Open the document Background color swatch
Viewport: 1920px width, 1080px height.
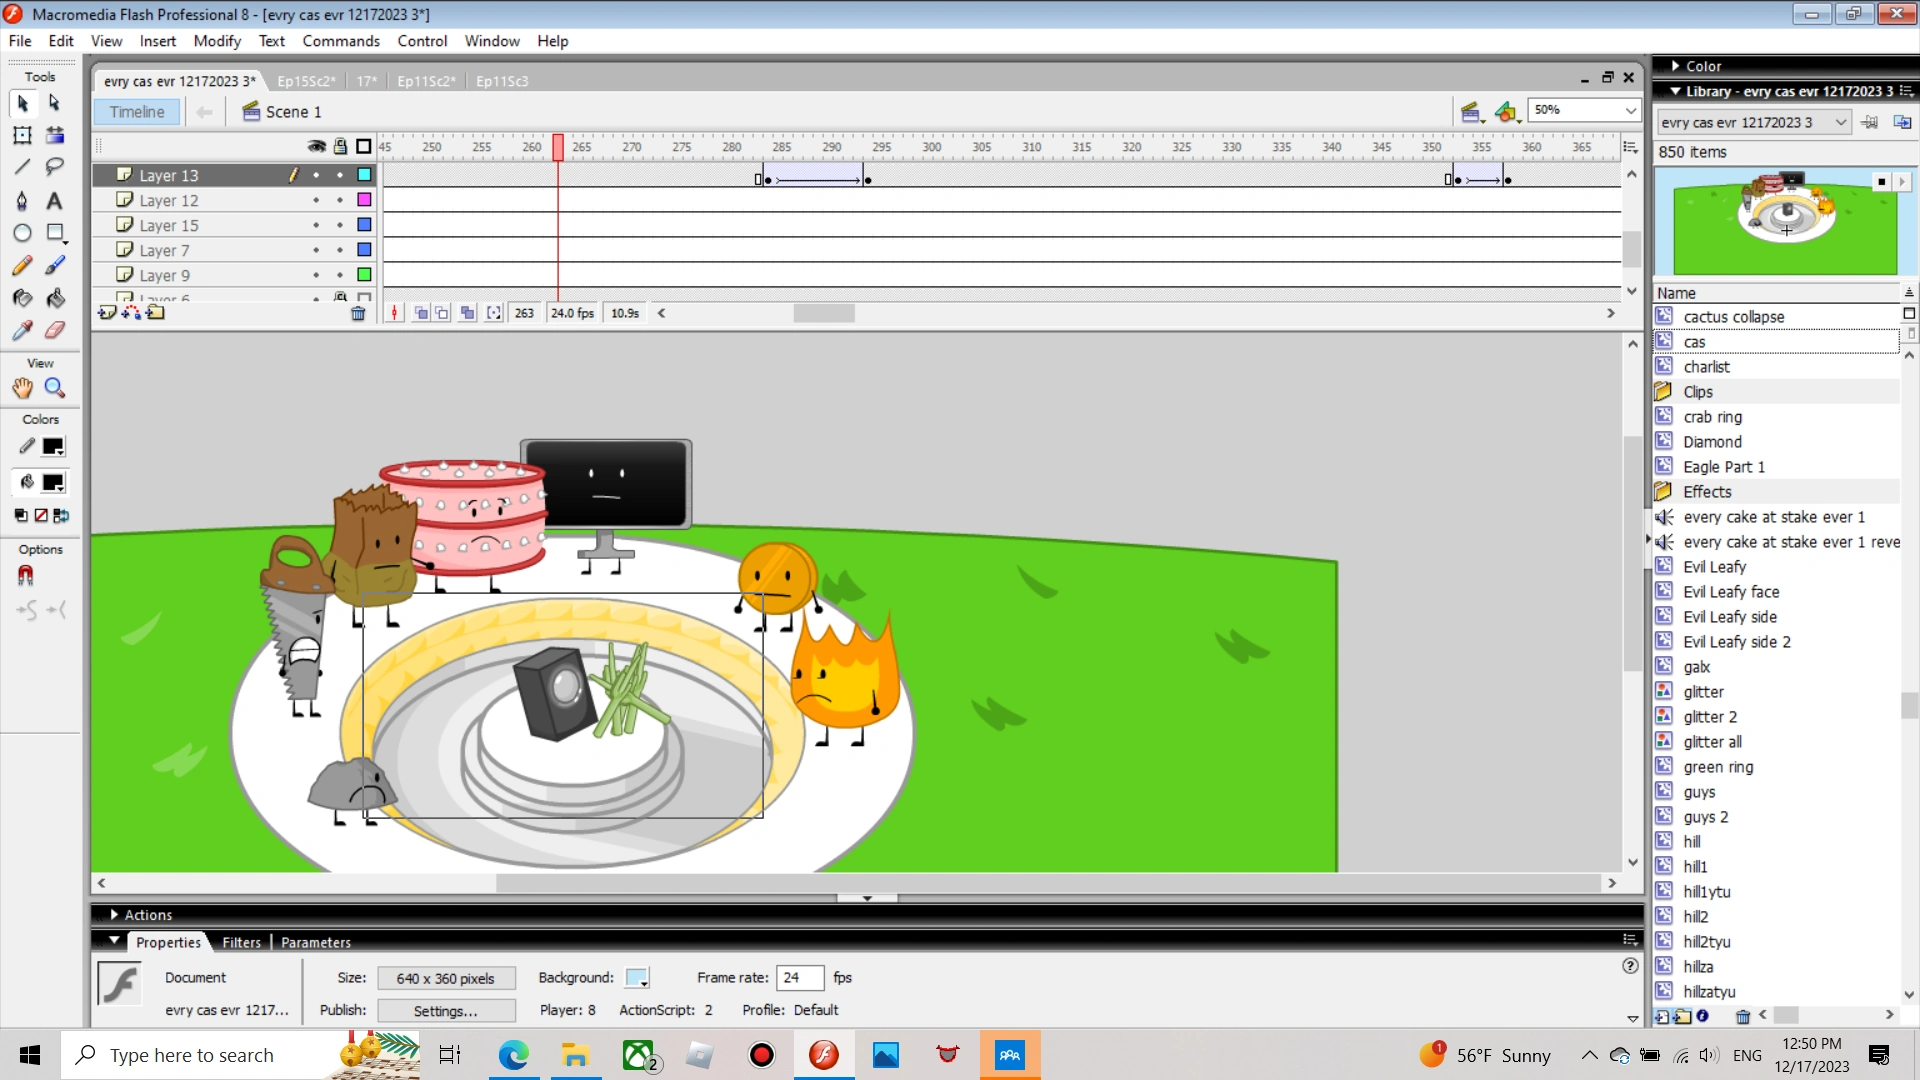637,978
